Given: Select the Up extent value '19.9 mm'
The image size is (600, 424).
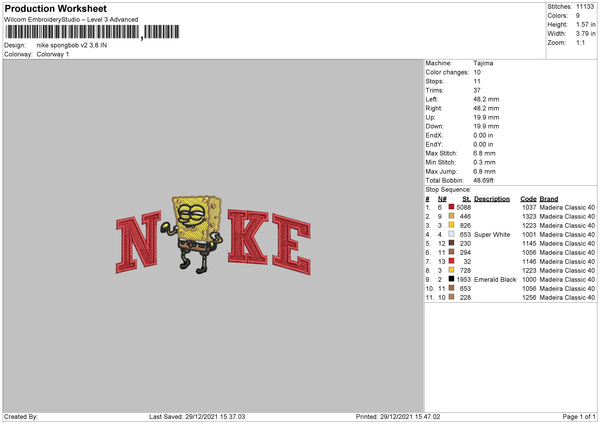Looking at the screenshot, I should tap(486, 117).
